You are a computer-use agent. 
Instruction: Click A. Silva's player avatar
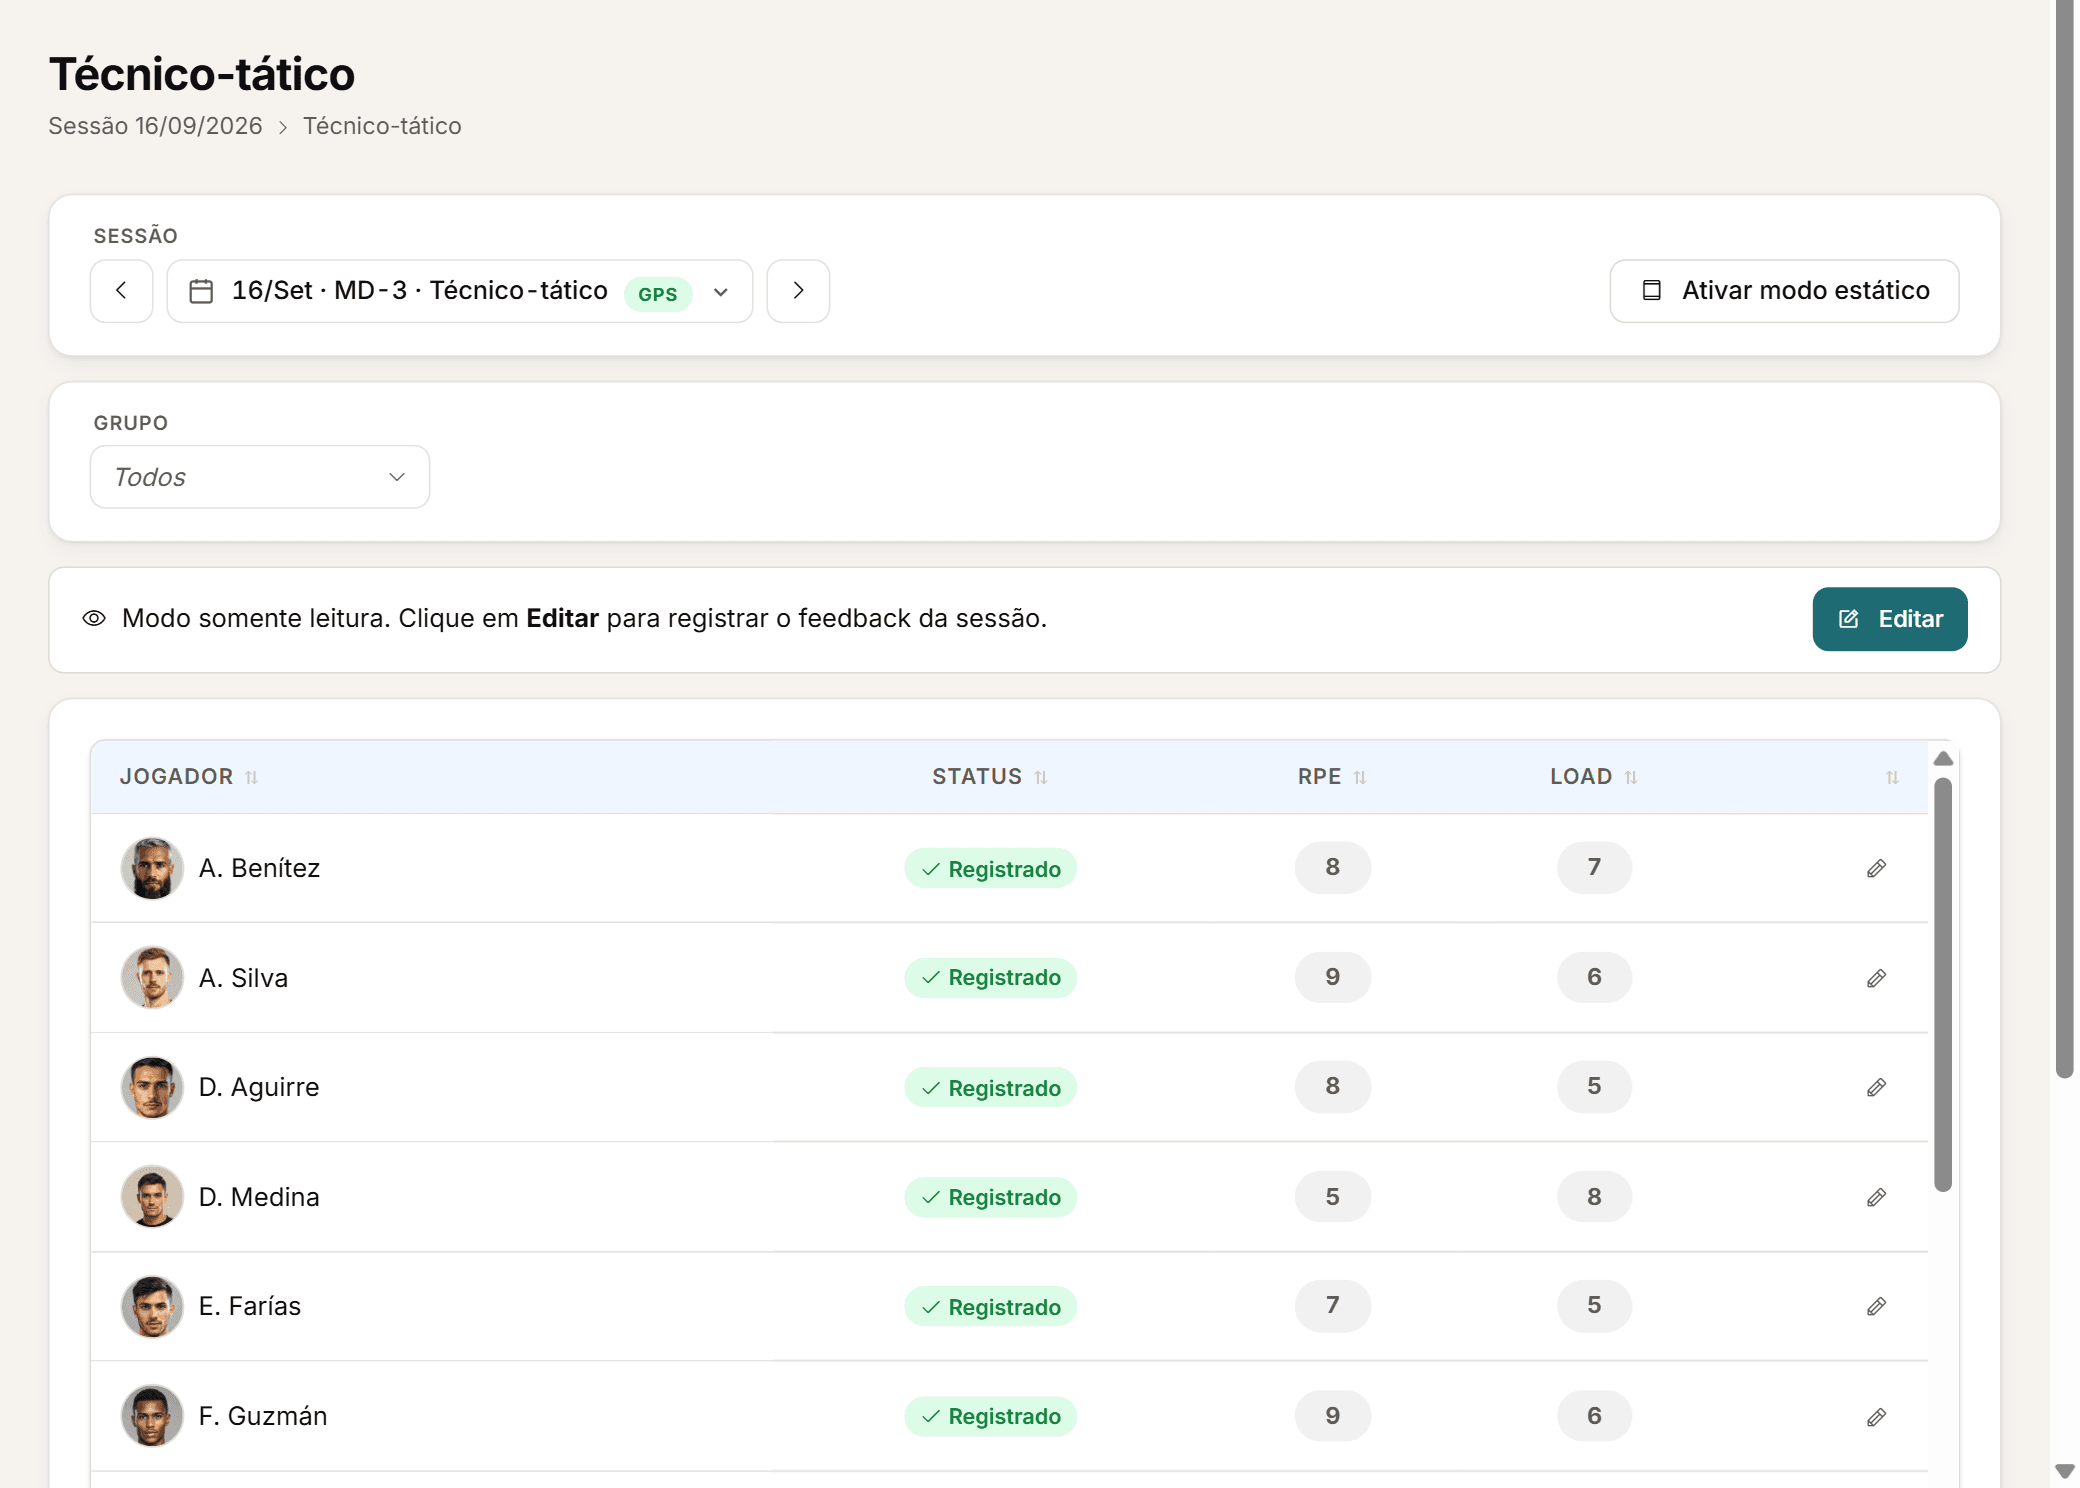[x=152, y=978]
